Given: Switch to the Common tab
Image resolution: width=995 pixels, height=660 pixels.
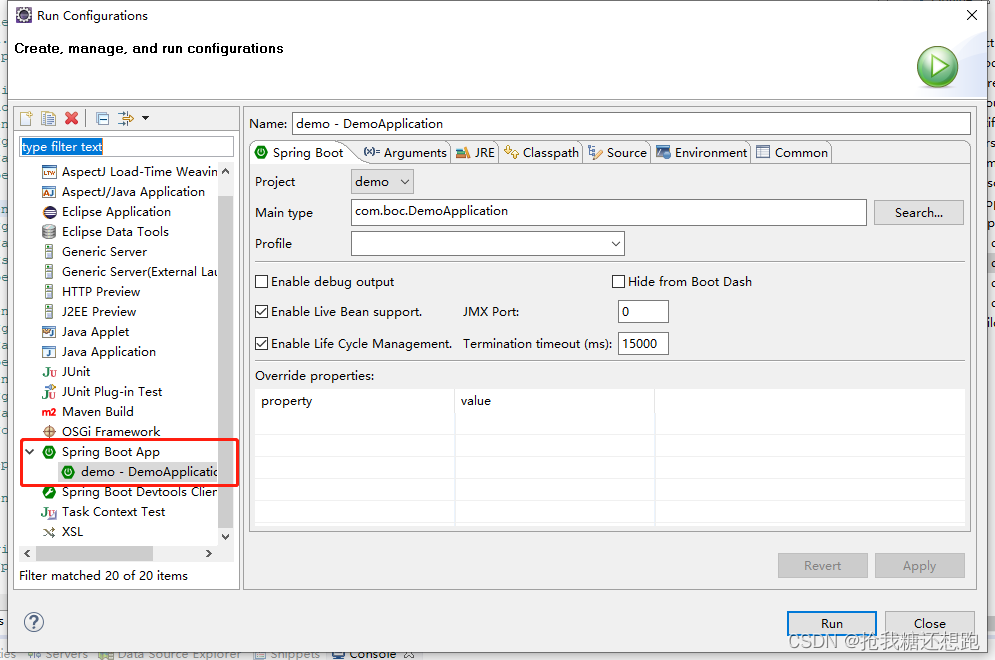Looking at the screenshot, I should [x=792, y=152].
